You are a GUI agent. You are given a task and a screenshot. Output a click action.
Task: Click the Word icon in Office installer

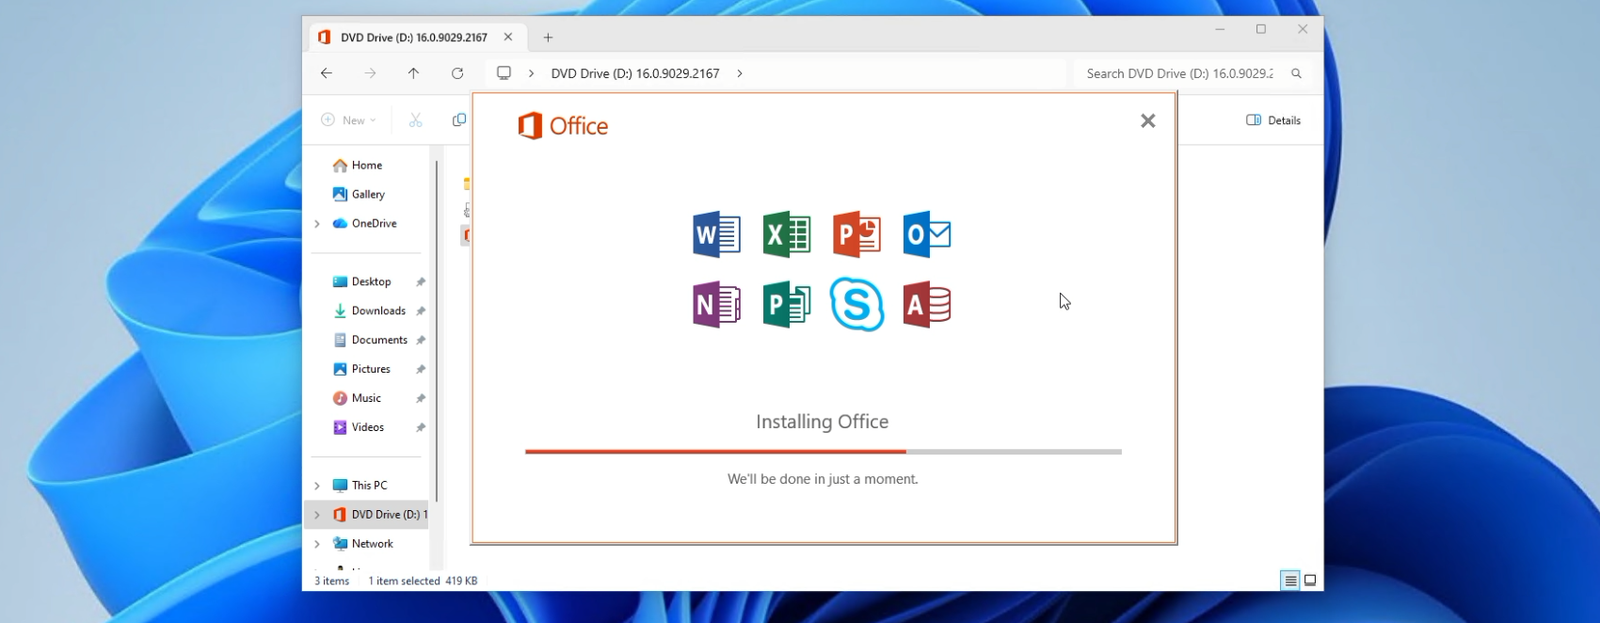[x=717, y=235]
